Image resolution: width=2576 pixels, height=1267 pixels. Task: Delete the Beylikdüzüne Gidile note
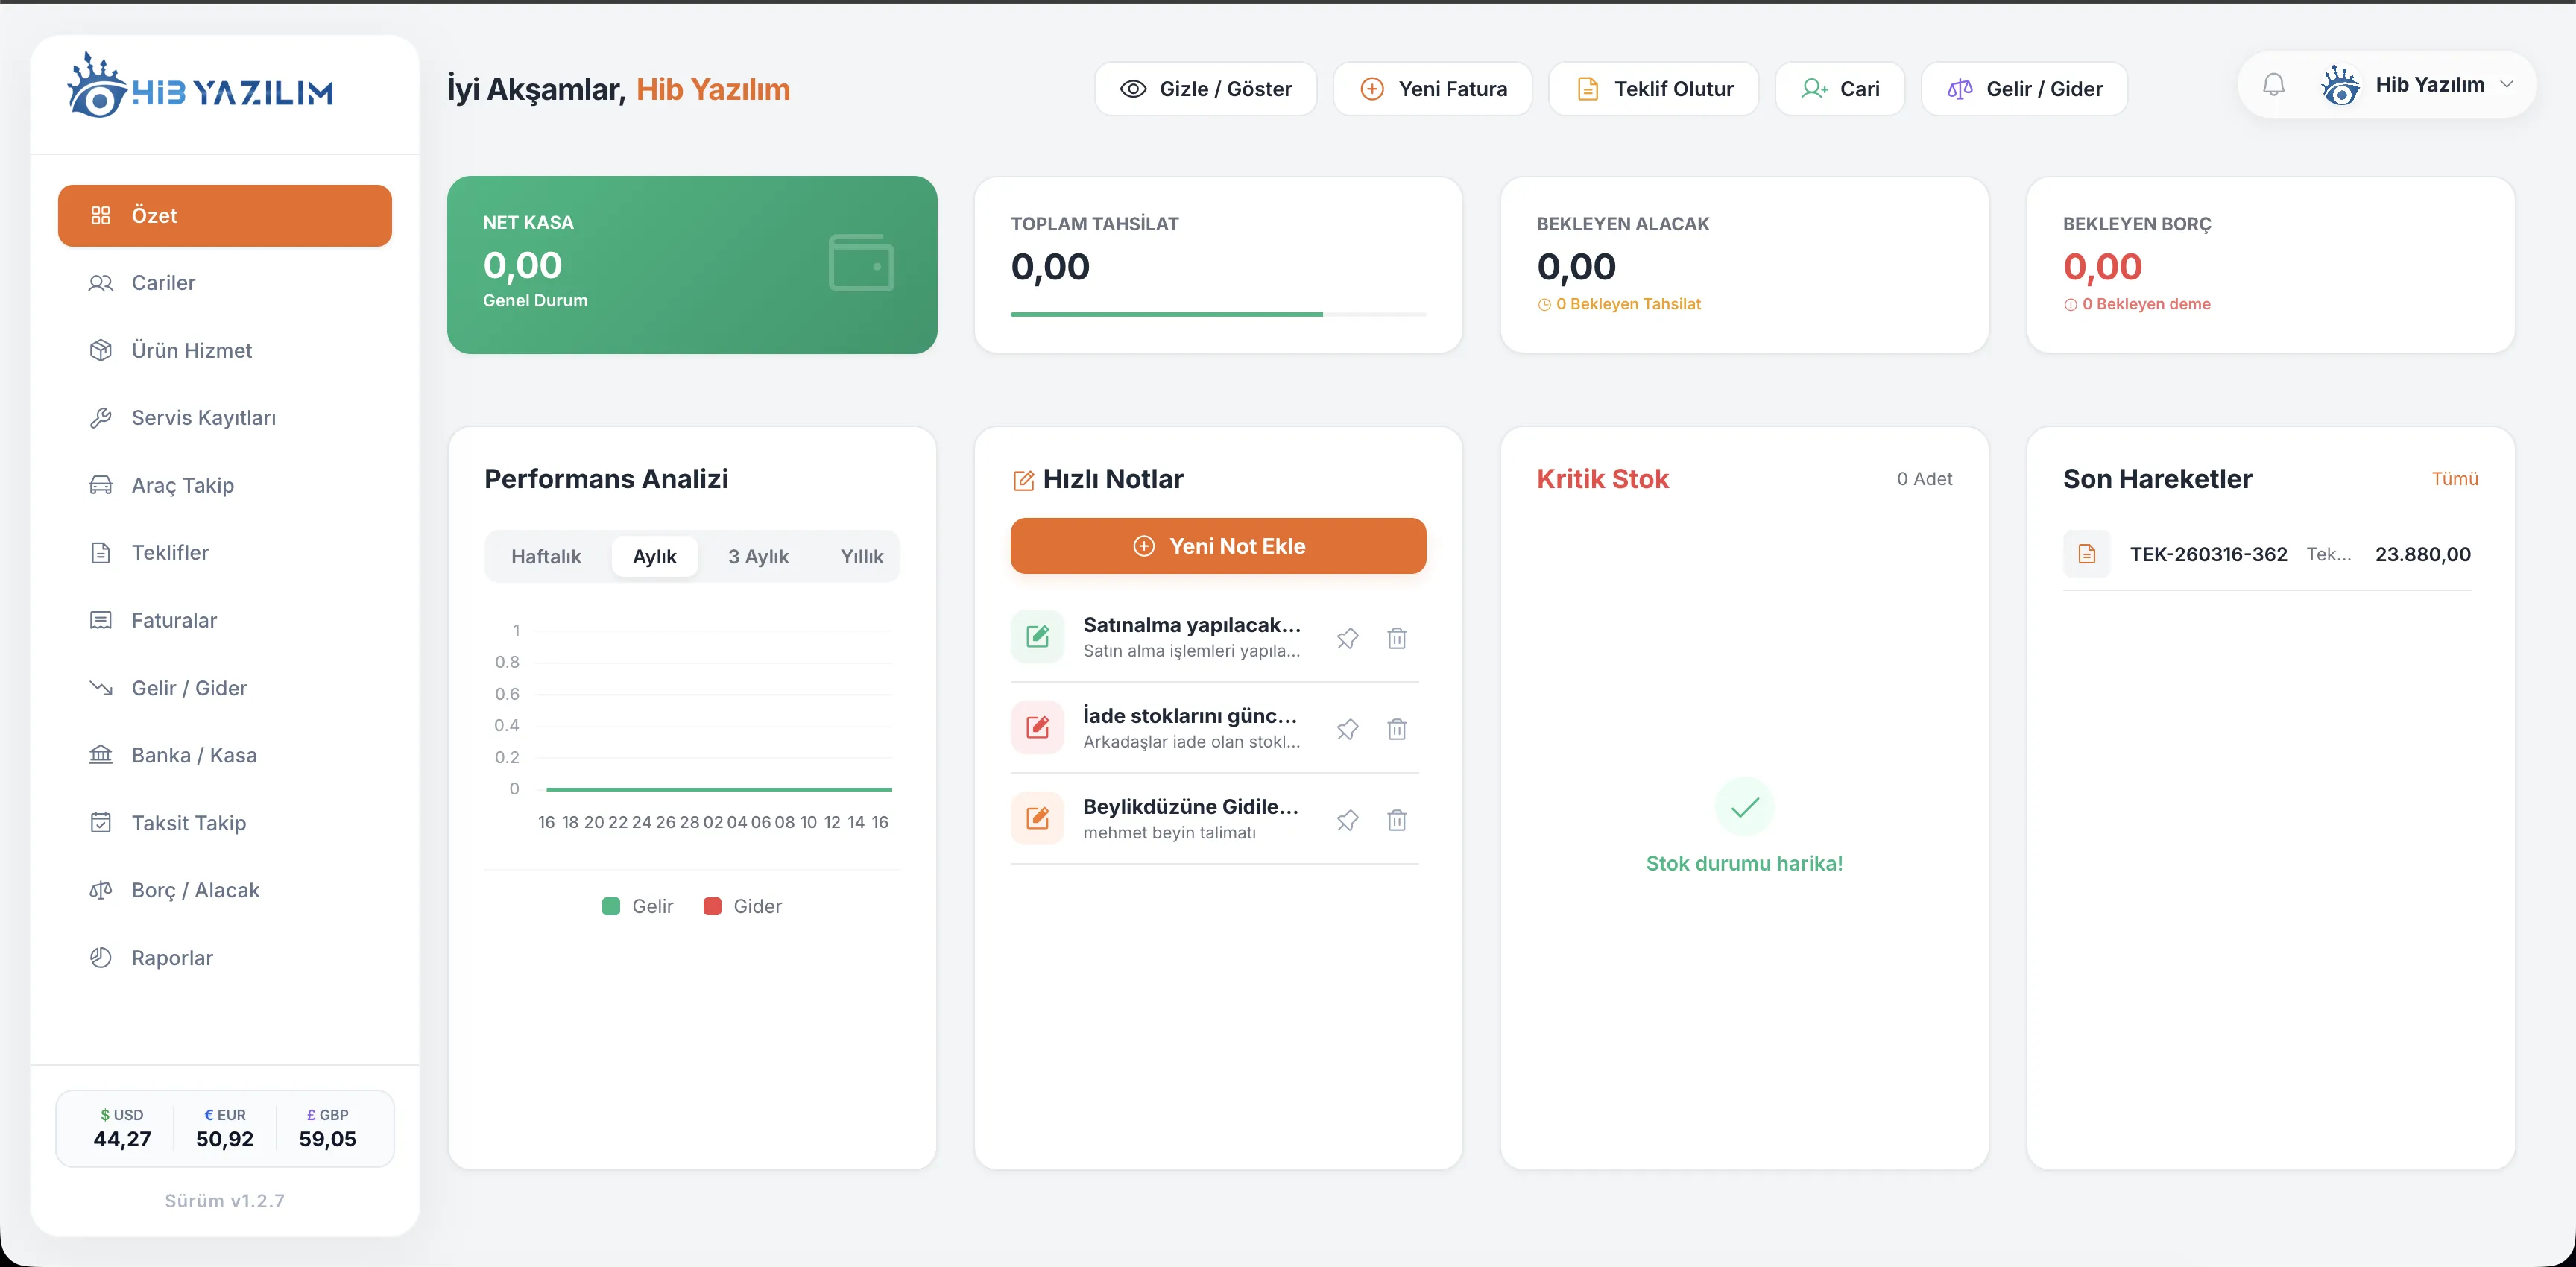[1396, 820]
